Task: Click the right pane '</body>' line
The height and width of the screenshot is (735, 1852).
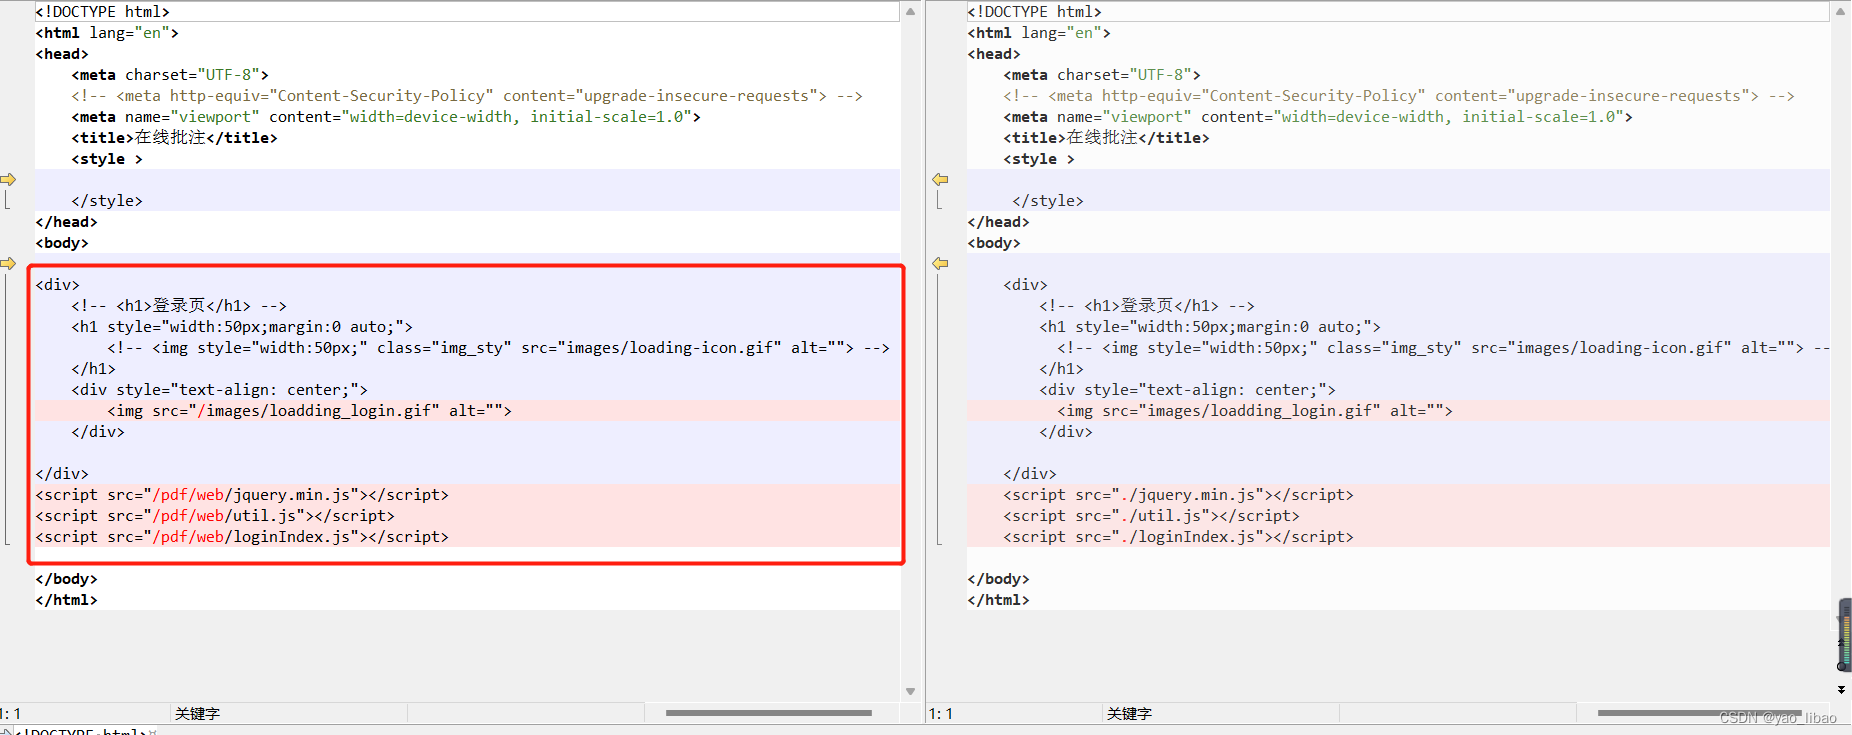Action: click(x=999, y=579)
